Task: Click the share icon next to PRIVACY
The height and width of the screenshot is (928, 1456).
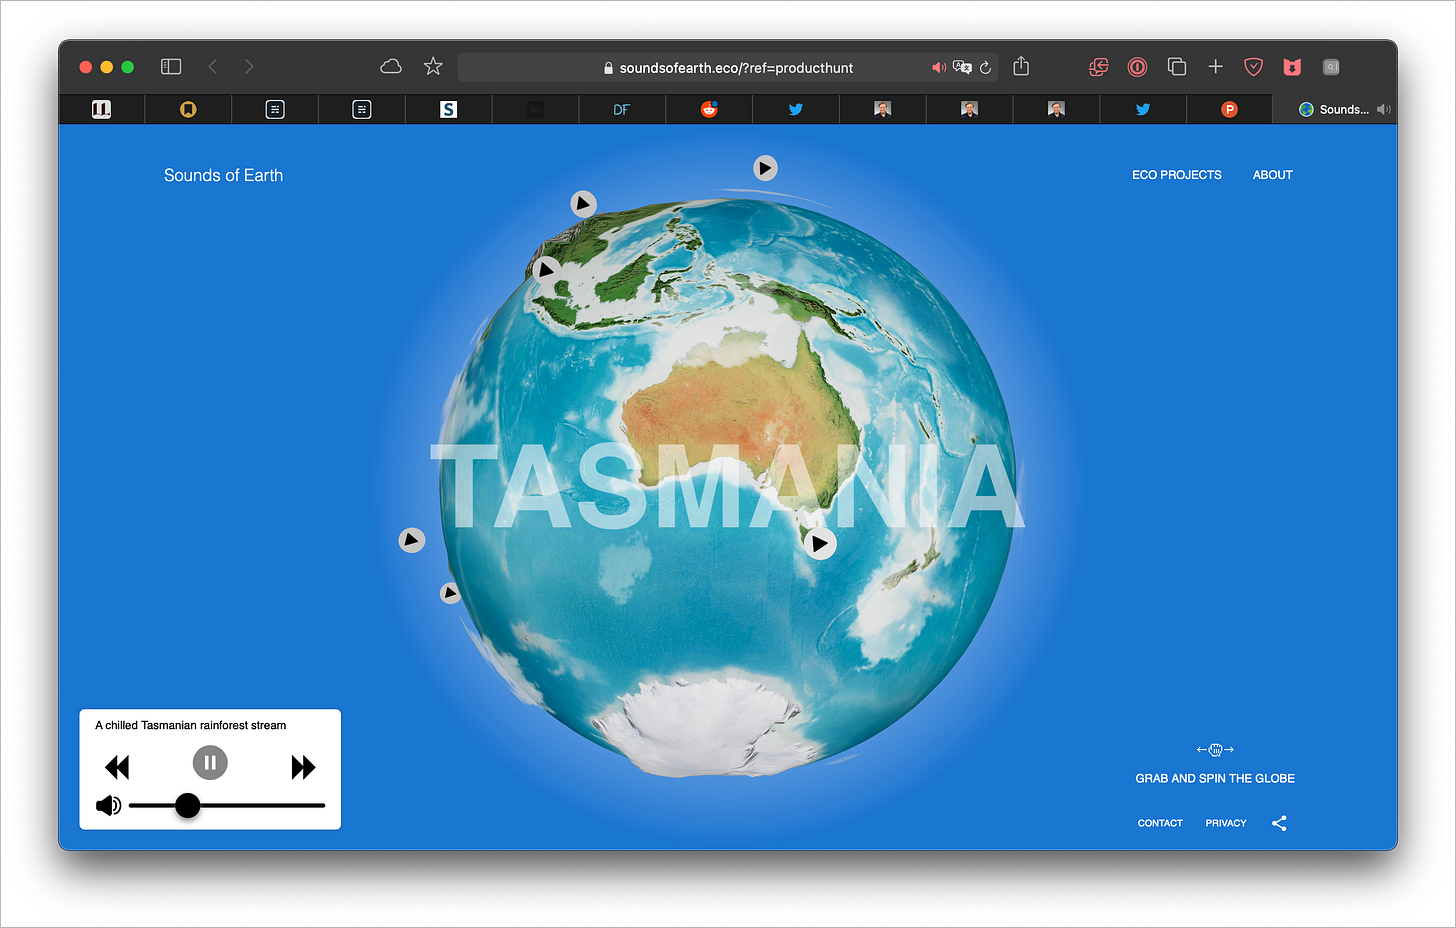Action: tap(1279, 823)
